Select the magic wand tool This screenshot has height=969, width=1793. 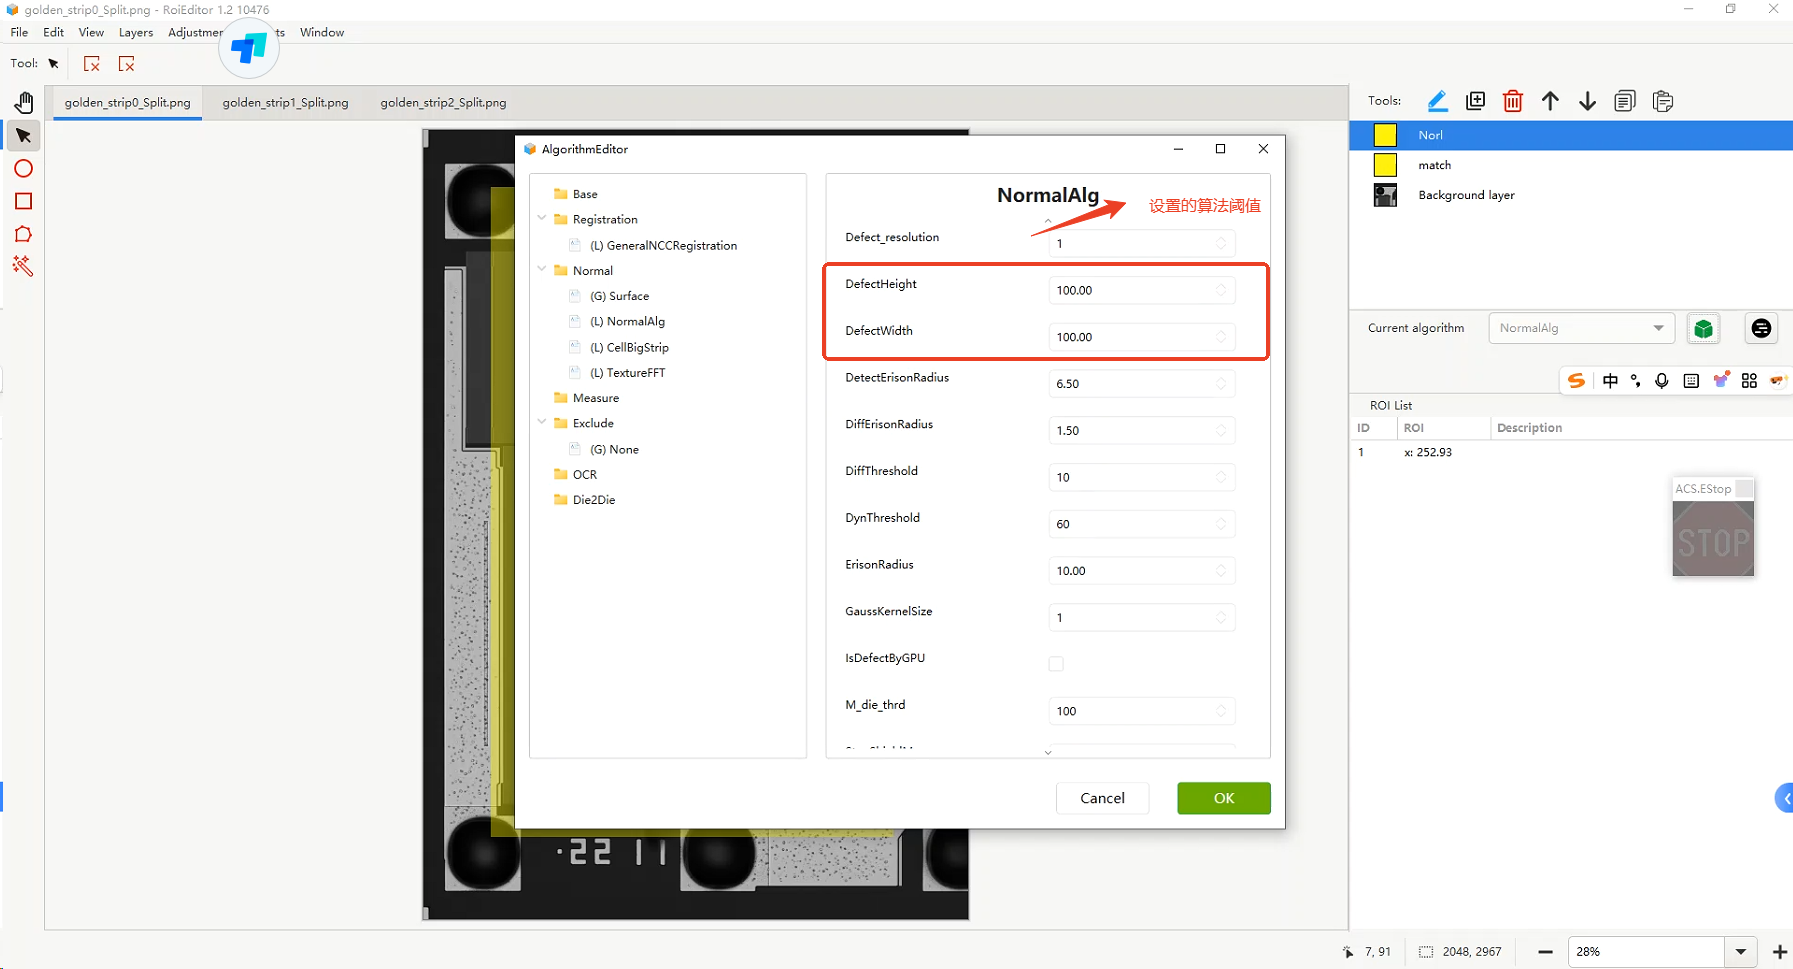tap(23, 266)
